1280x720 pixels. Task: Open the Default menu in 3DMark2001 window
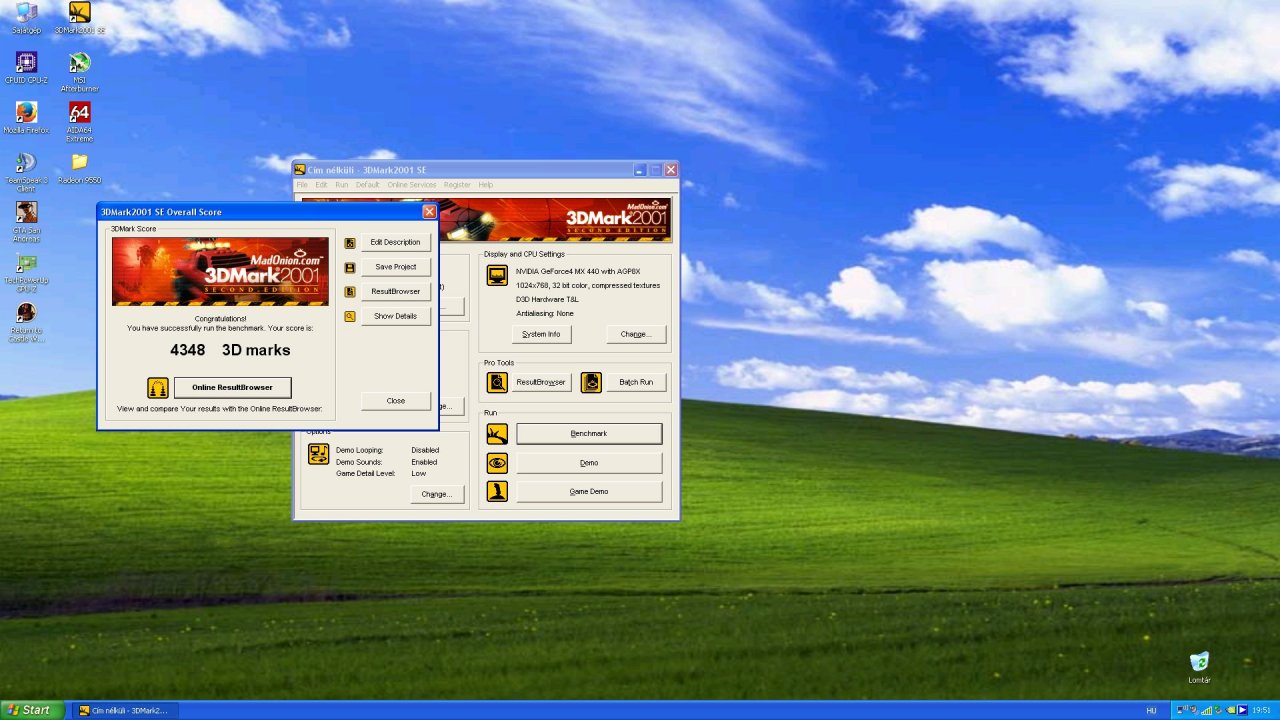367,185
